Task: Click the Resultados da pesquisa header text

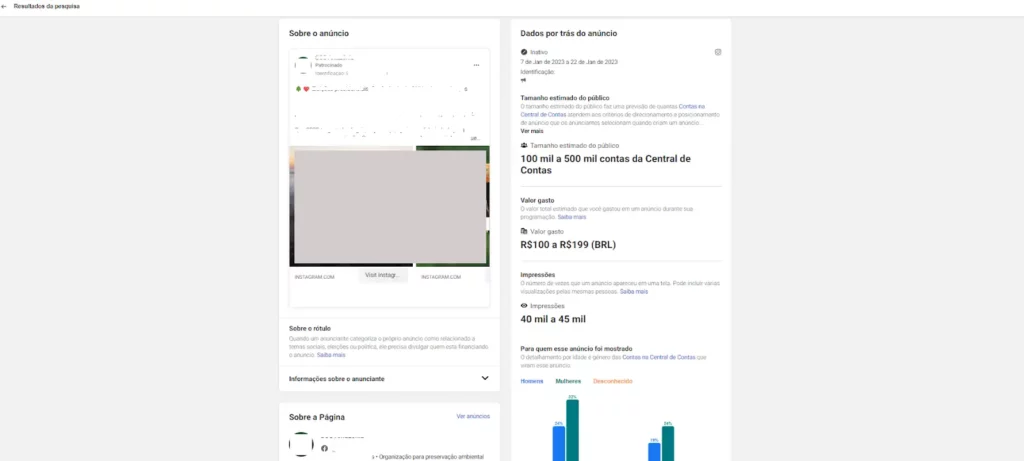Action: (47, 7)
